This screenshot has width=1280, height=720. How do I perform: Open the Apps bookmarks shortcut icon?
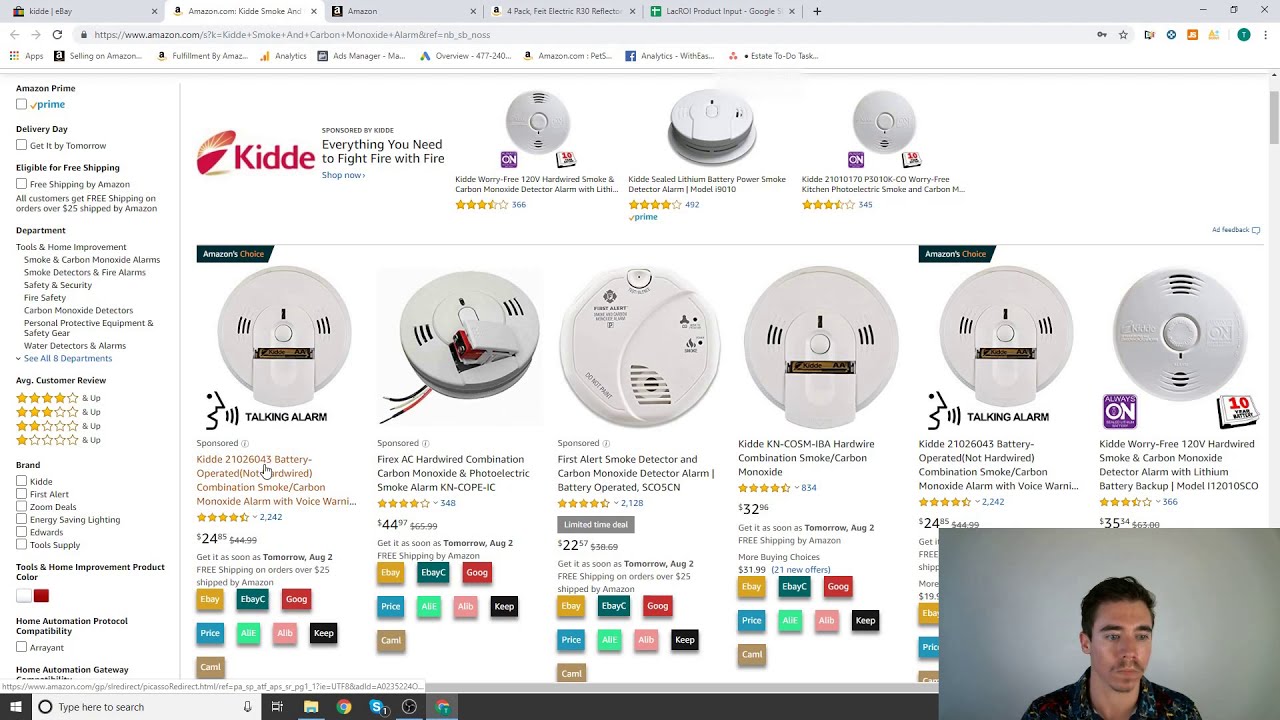[15, 56]
